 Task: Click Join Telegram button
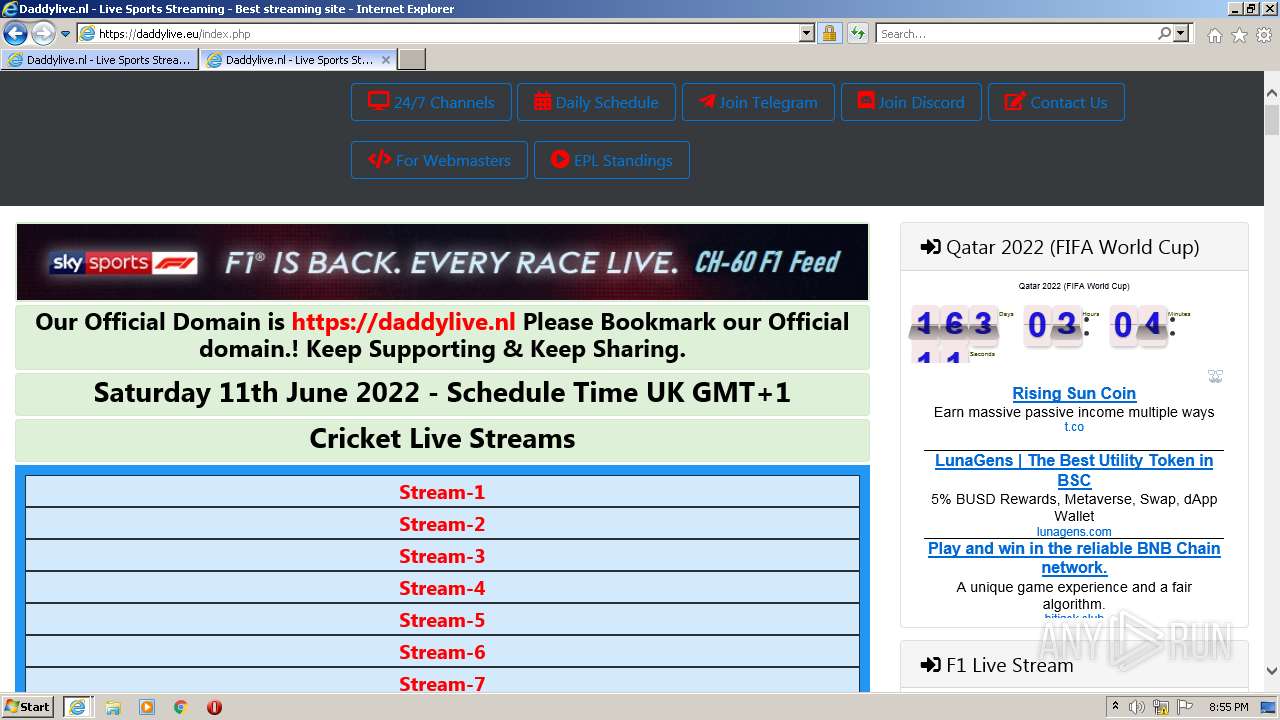[x=758, y=102]
